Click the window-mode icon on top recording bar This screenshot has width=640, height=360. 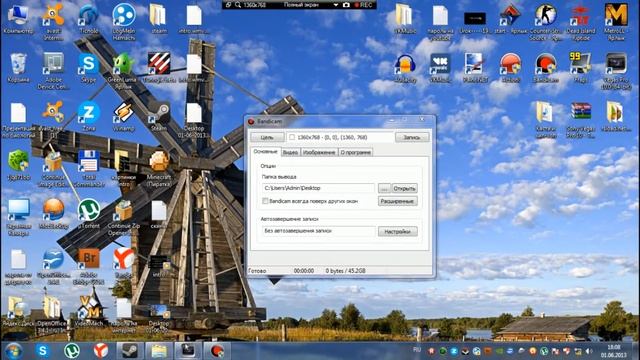tap(228, 5)
